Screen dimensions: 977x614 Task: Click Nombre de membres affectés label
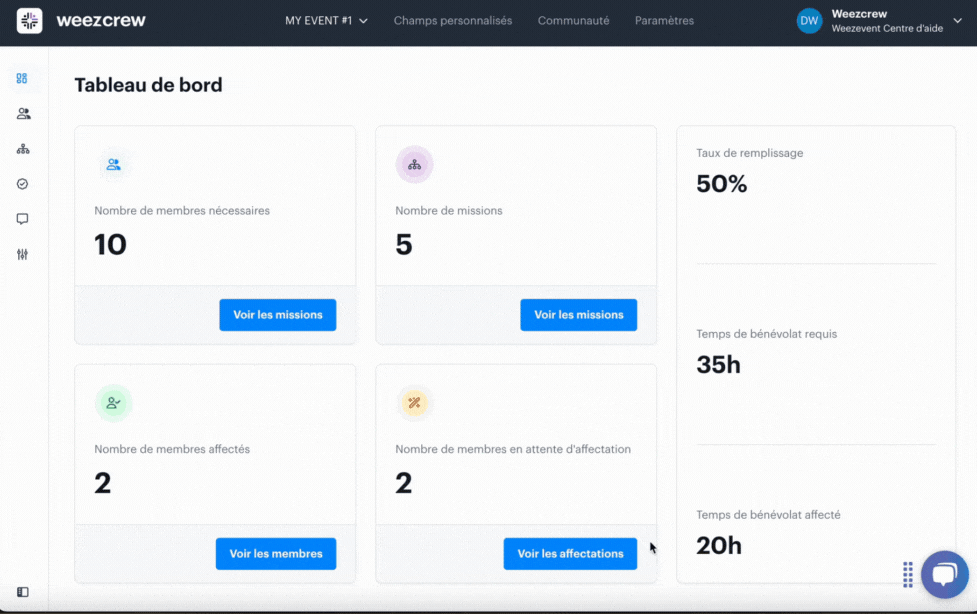[x=172, y=449]
